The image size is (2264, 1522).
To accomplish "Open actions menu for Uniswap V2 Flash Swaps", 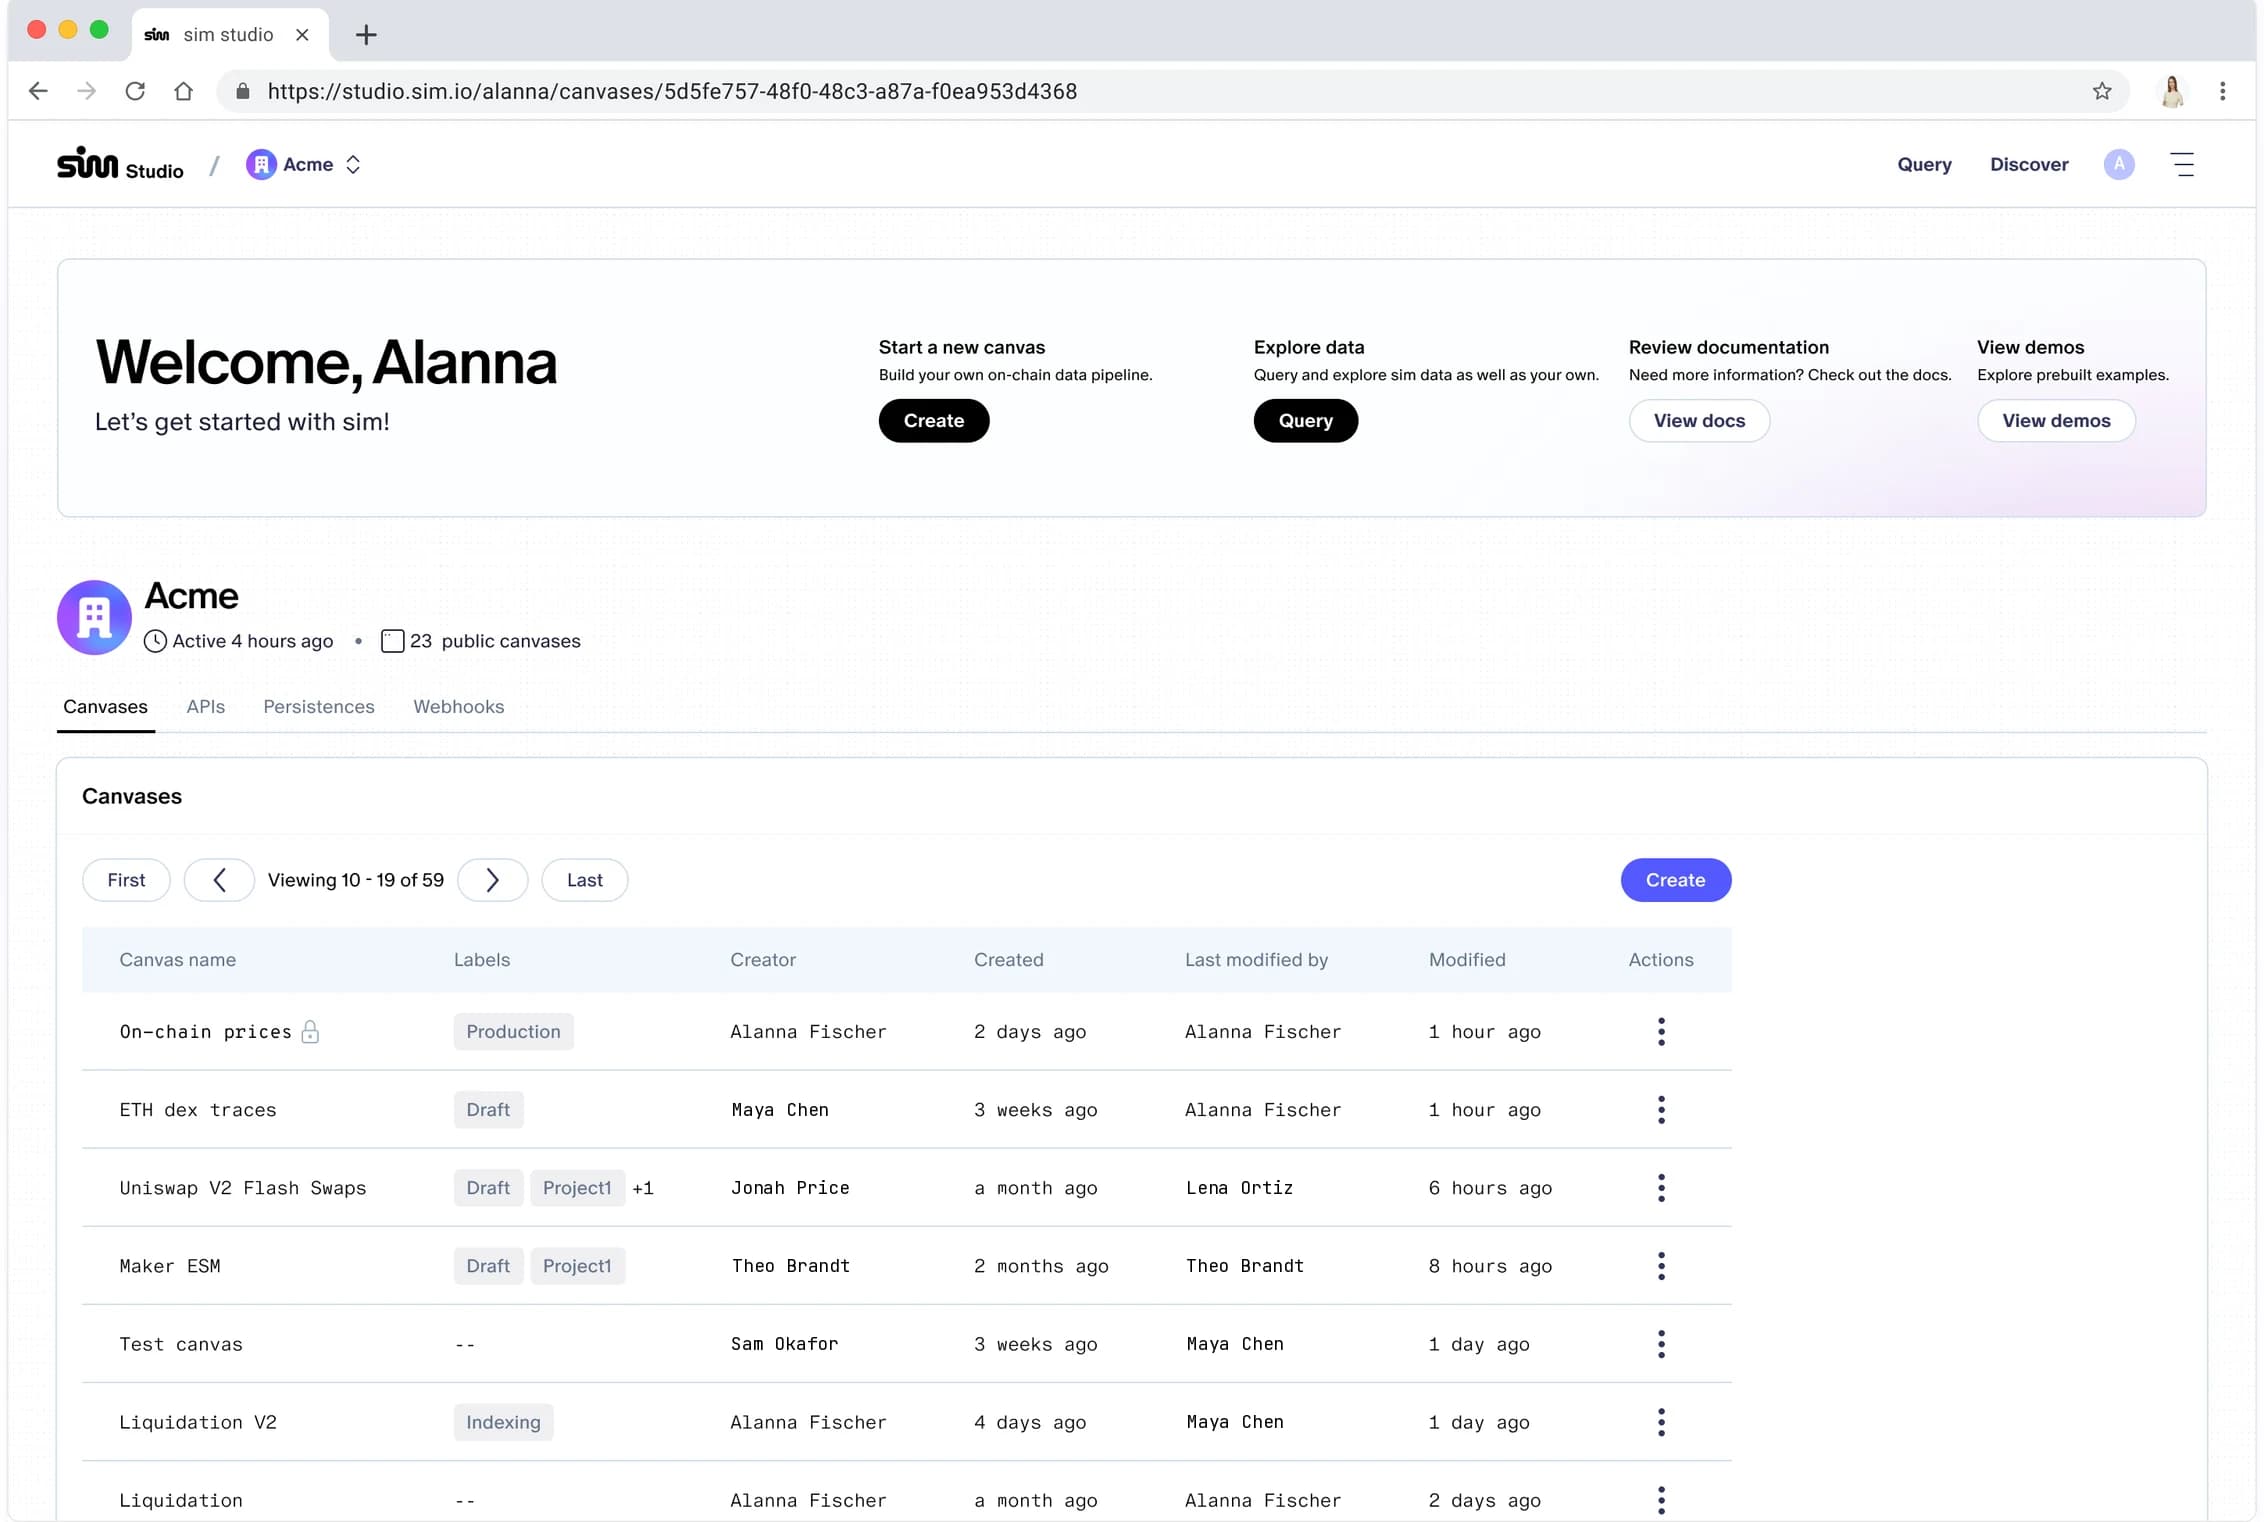I will pos(1661,1187).
